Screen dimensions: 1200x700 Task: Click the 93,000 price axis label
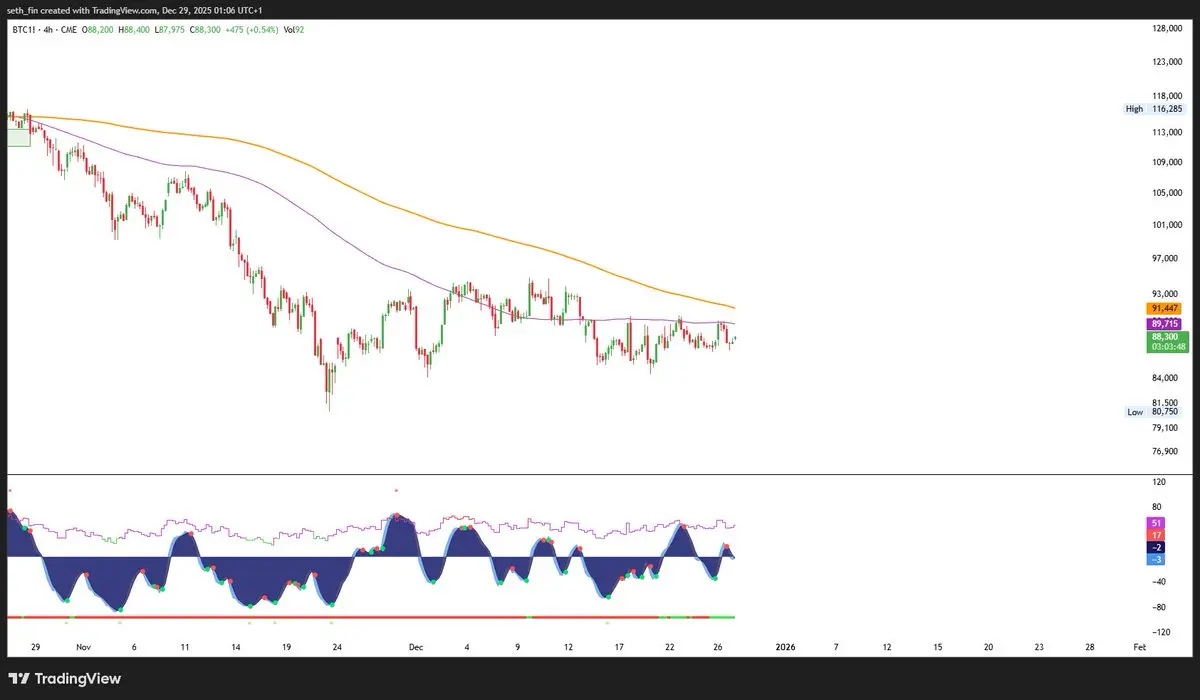pyautogui.click(x=1167, y=293)
